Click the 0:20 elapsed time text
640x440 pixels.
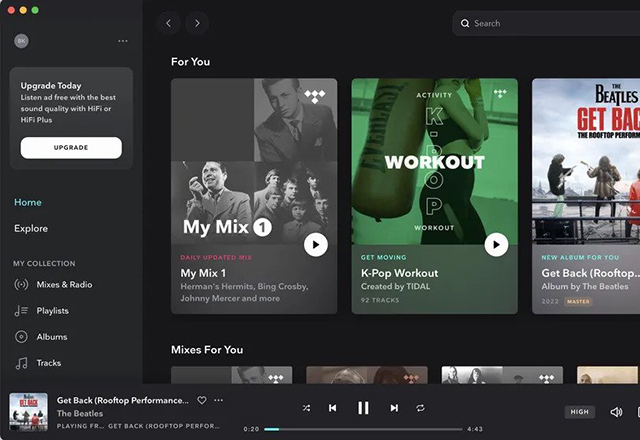pyautogui.click(x=251, y=429)
